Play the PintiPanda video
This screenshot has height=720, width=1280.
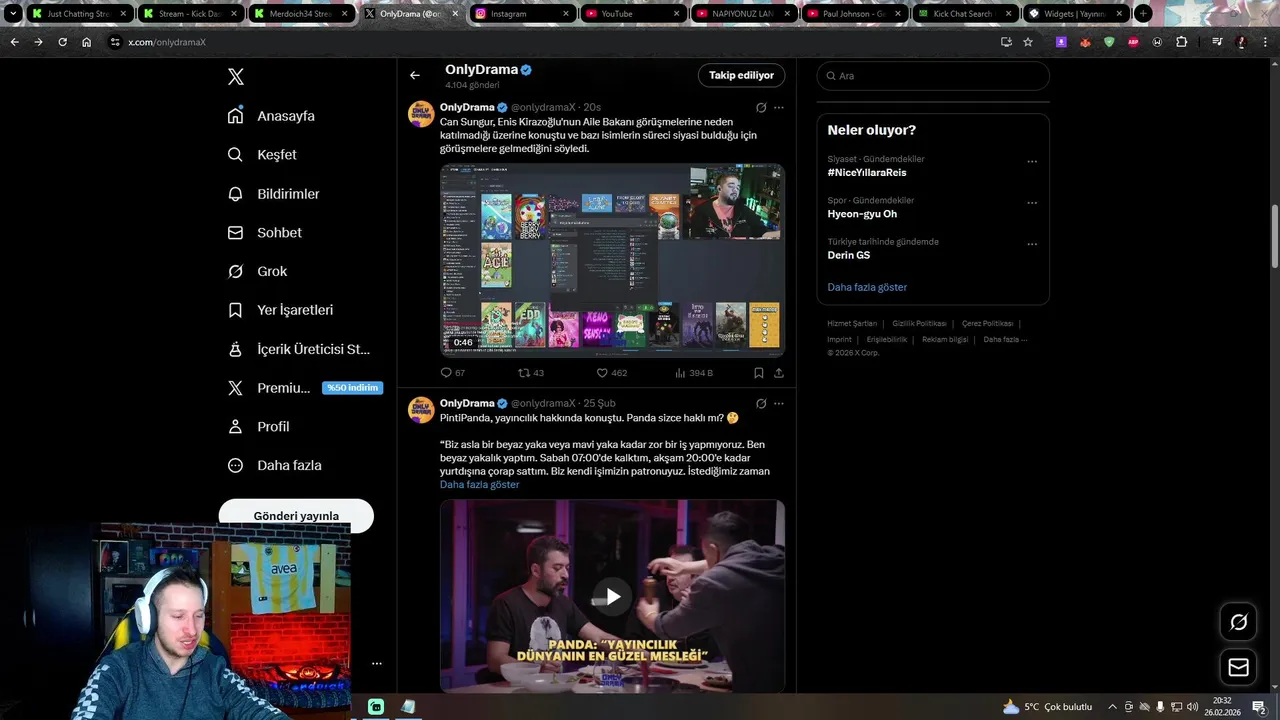click(612, 597)
